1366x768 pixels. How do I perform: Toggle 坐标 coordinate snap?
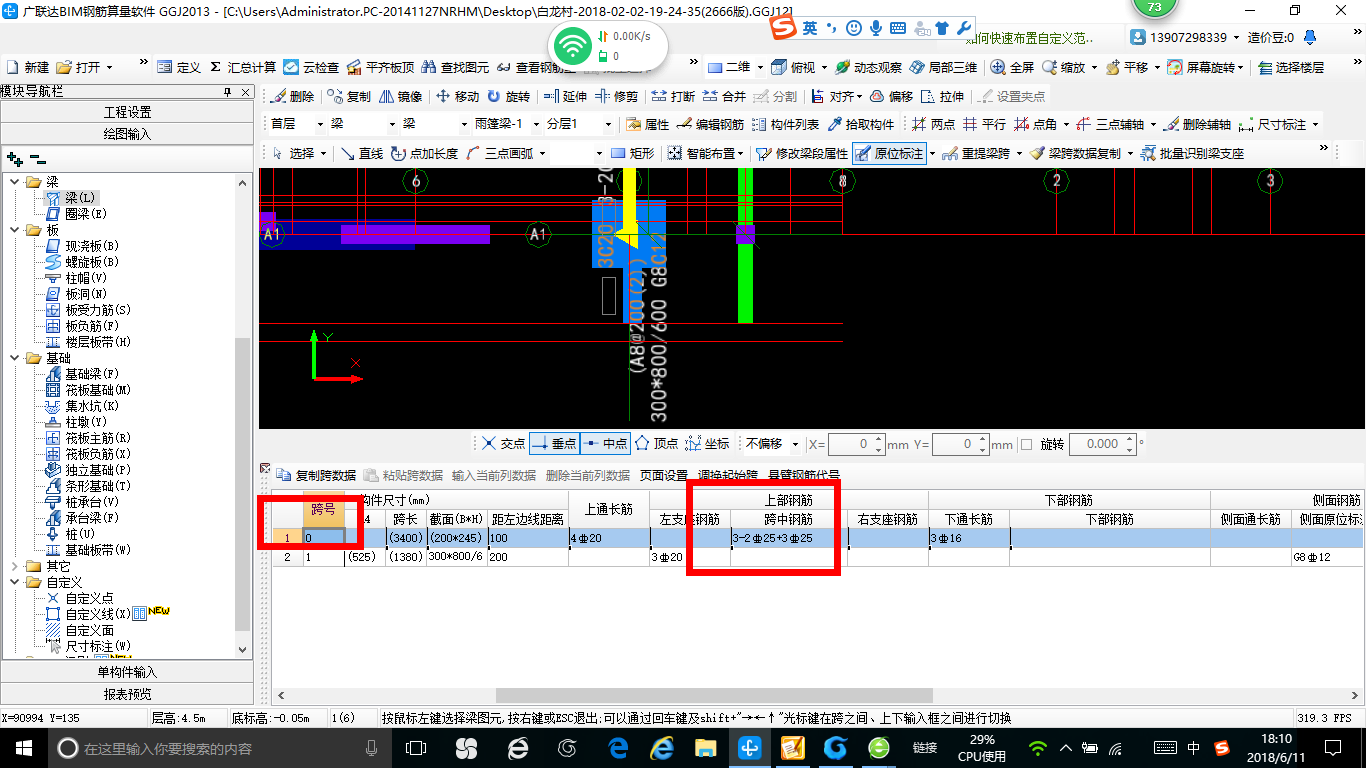[707, 443]
